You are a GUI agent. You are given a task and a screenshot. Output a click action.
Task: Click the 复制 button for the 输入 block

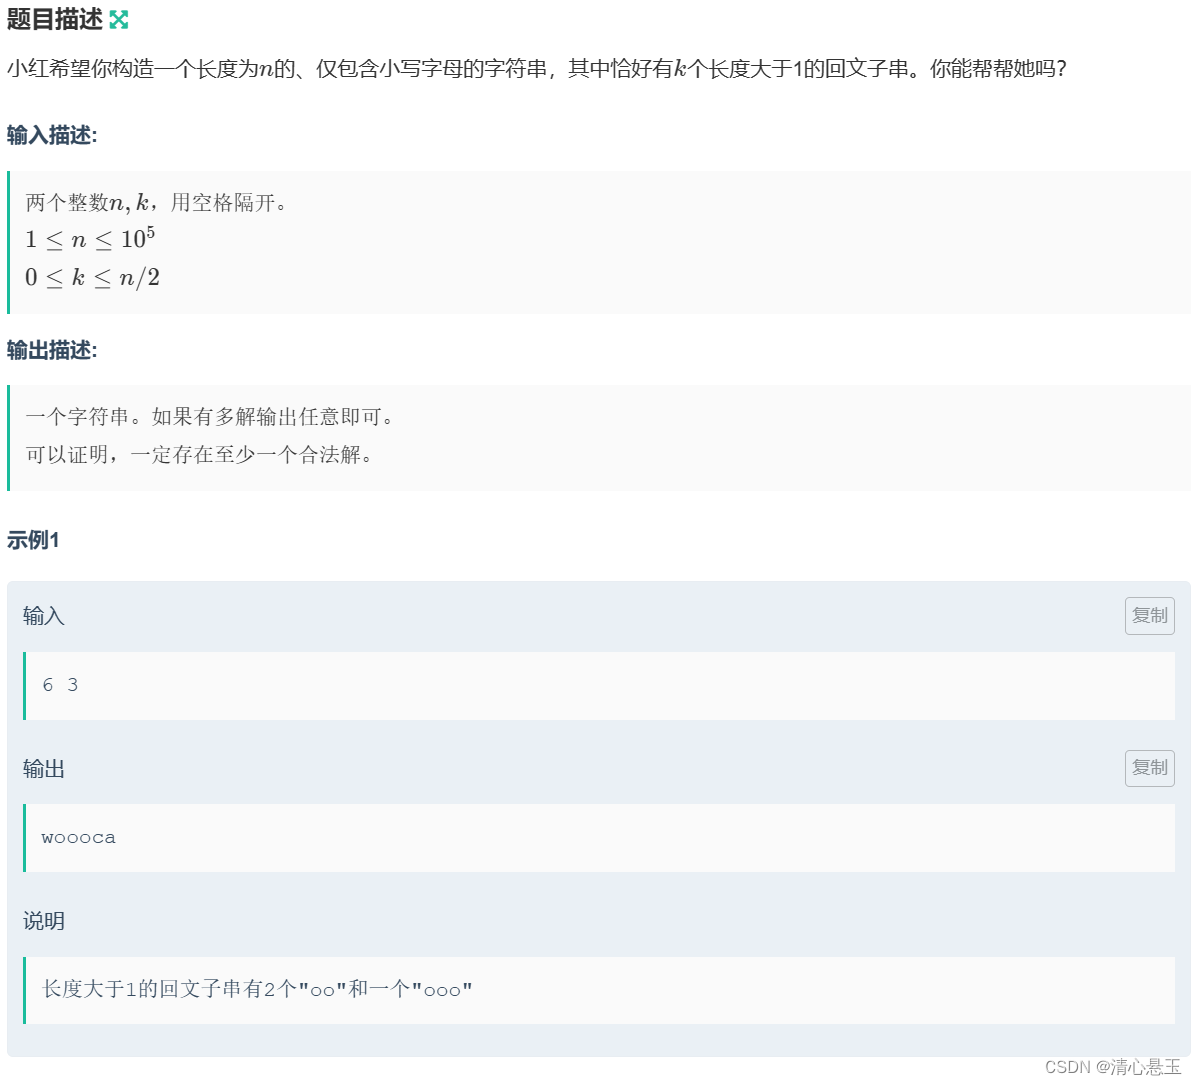(x=1149, y=615)
